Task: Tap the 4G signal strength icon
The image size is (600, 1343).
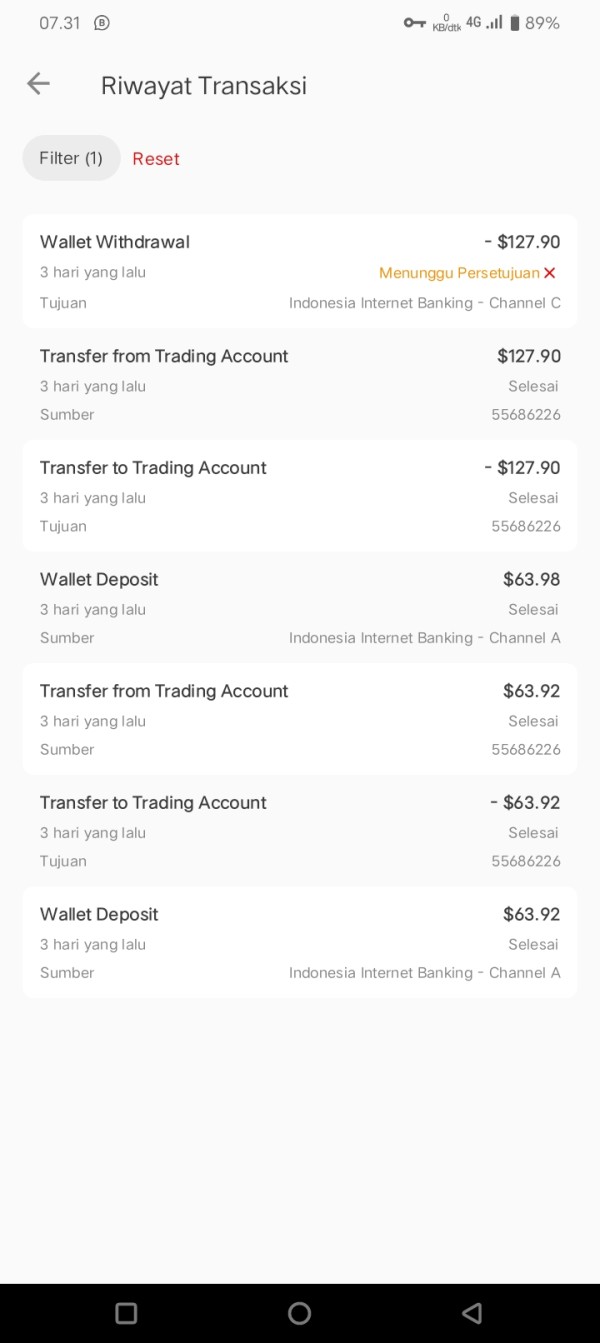Action: pos(484,23)
